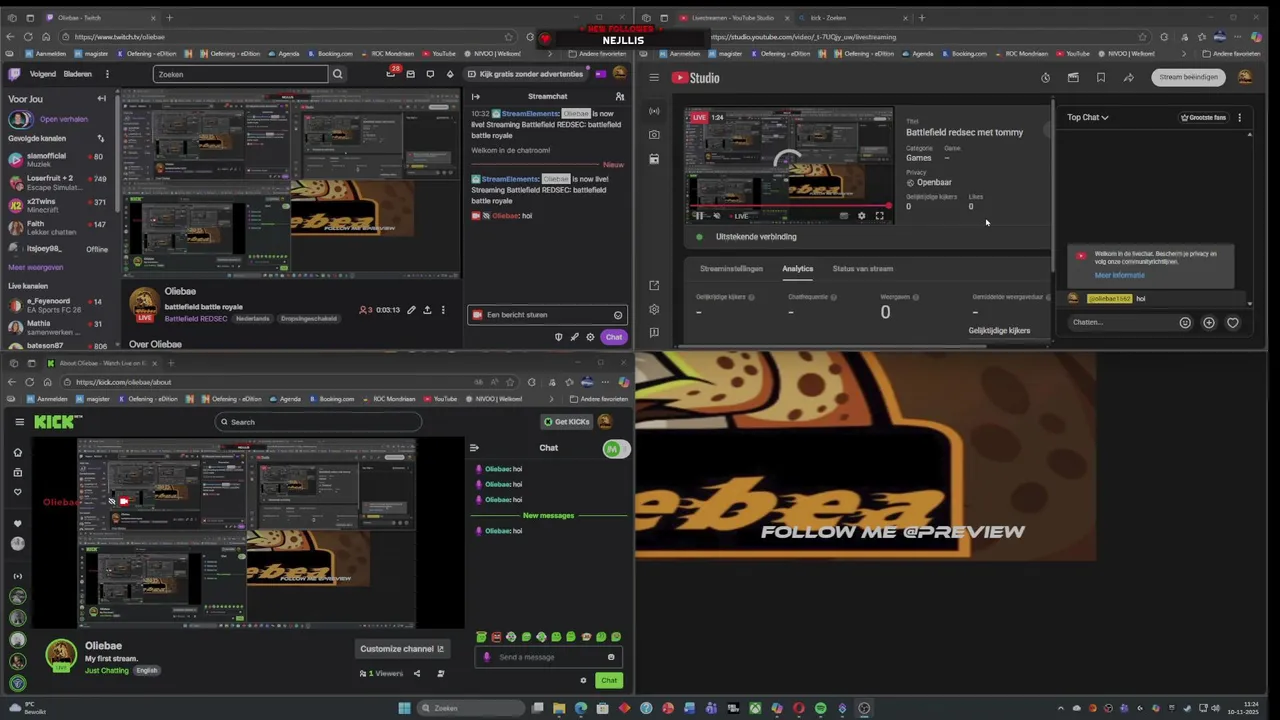The height and width of the screenshot is (720, 1280).
Task: Switch to Analytics tab
Action: click(797, 269)
